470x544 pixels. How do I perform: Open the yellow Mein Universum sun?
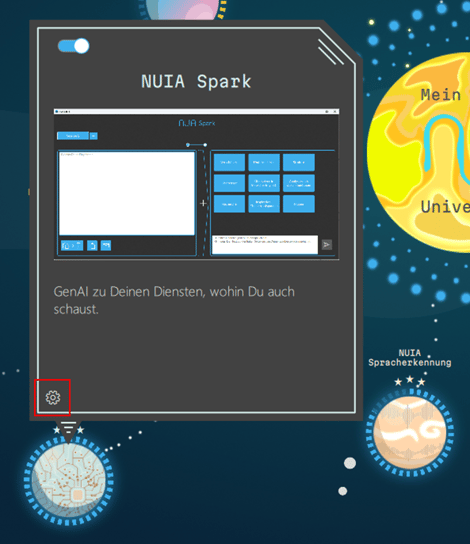(x=419, y=153)
